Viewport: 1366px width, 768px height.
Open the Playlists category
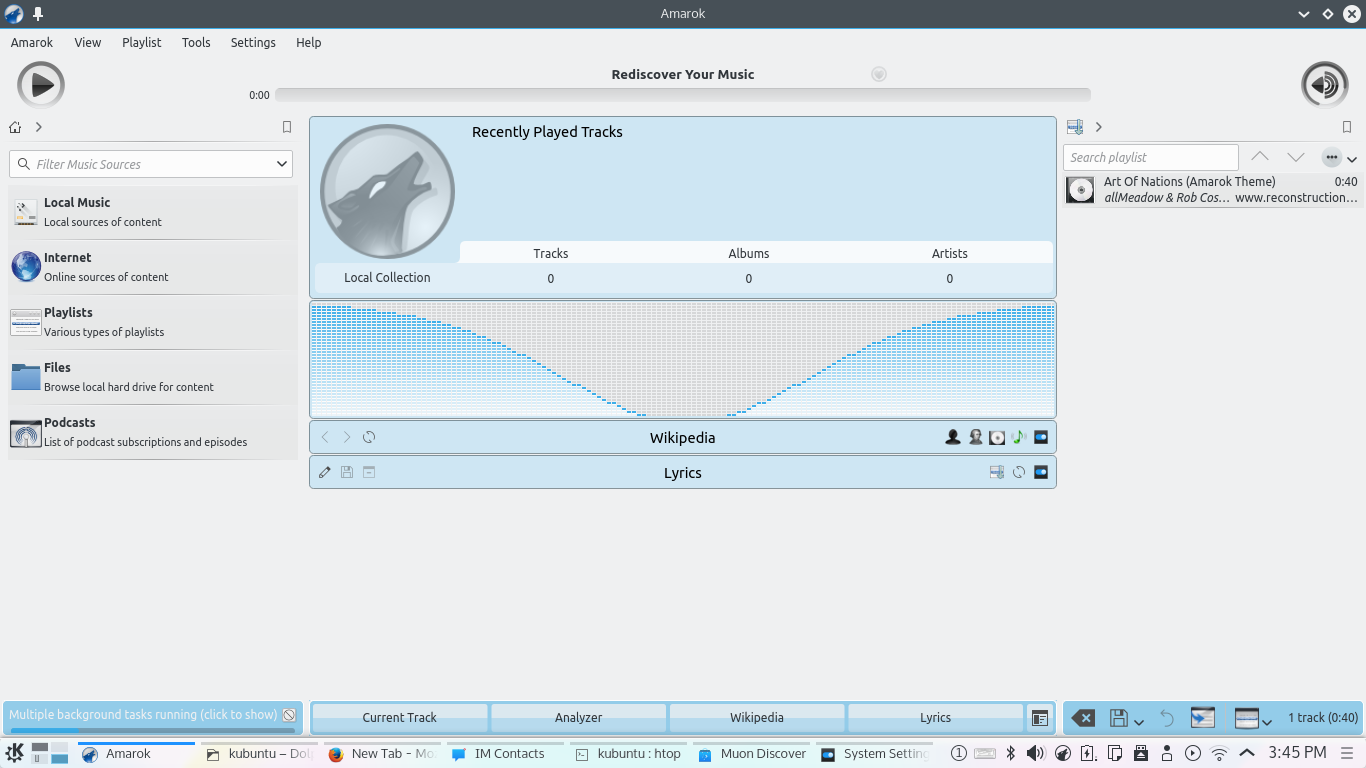click(153, 322)
